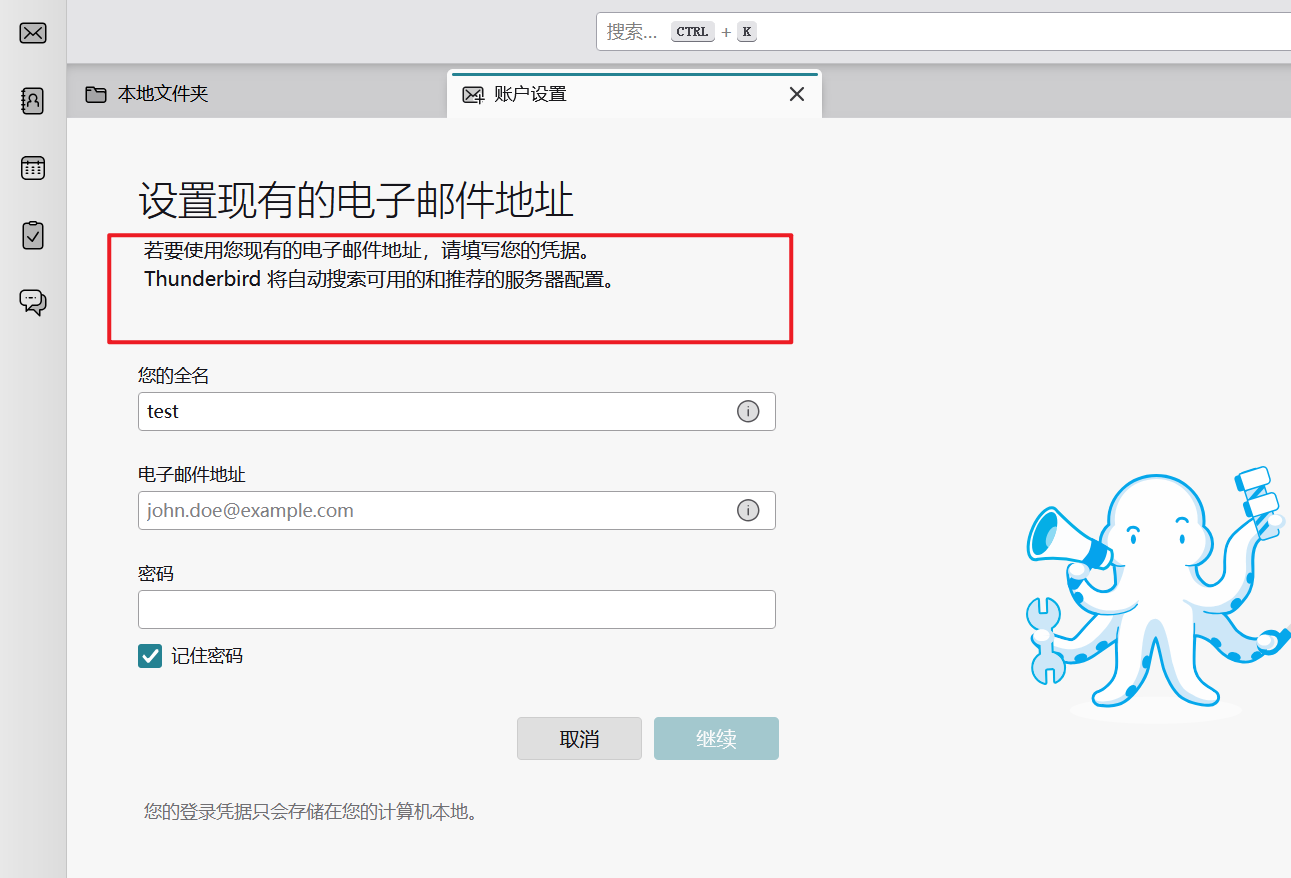The image size is (1291, 878).
Task: Open the Calendar from the sidebar
Action: [32, 168]
